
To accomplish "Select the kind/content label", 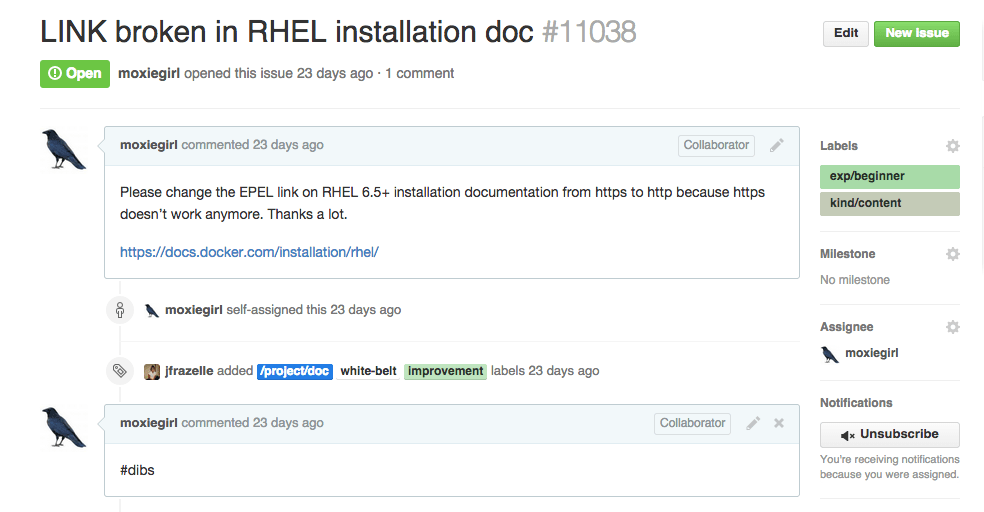I will pyautogui.click(x=889, y=203).
